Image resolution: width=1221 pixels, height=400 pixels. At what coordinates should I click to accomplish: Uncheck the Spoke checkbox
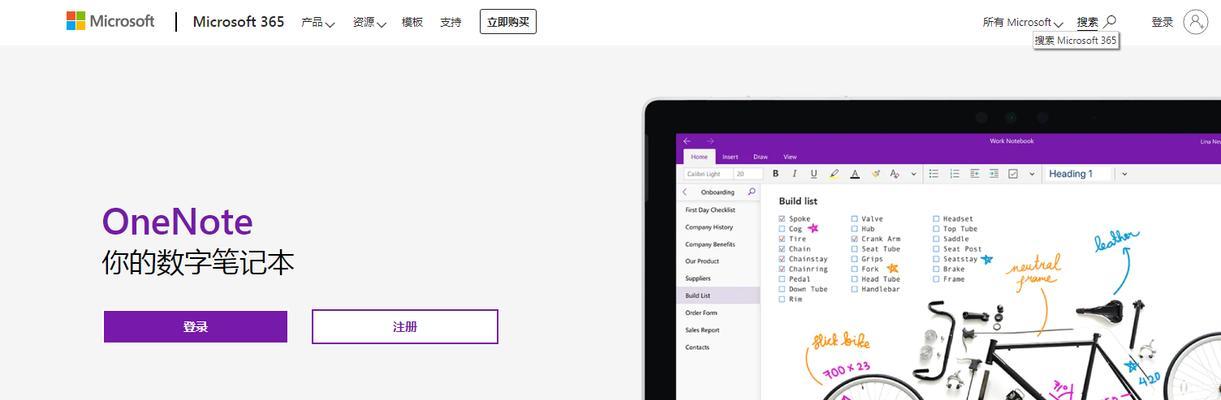point(782,219)
